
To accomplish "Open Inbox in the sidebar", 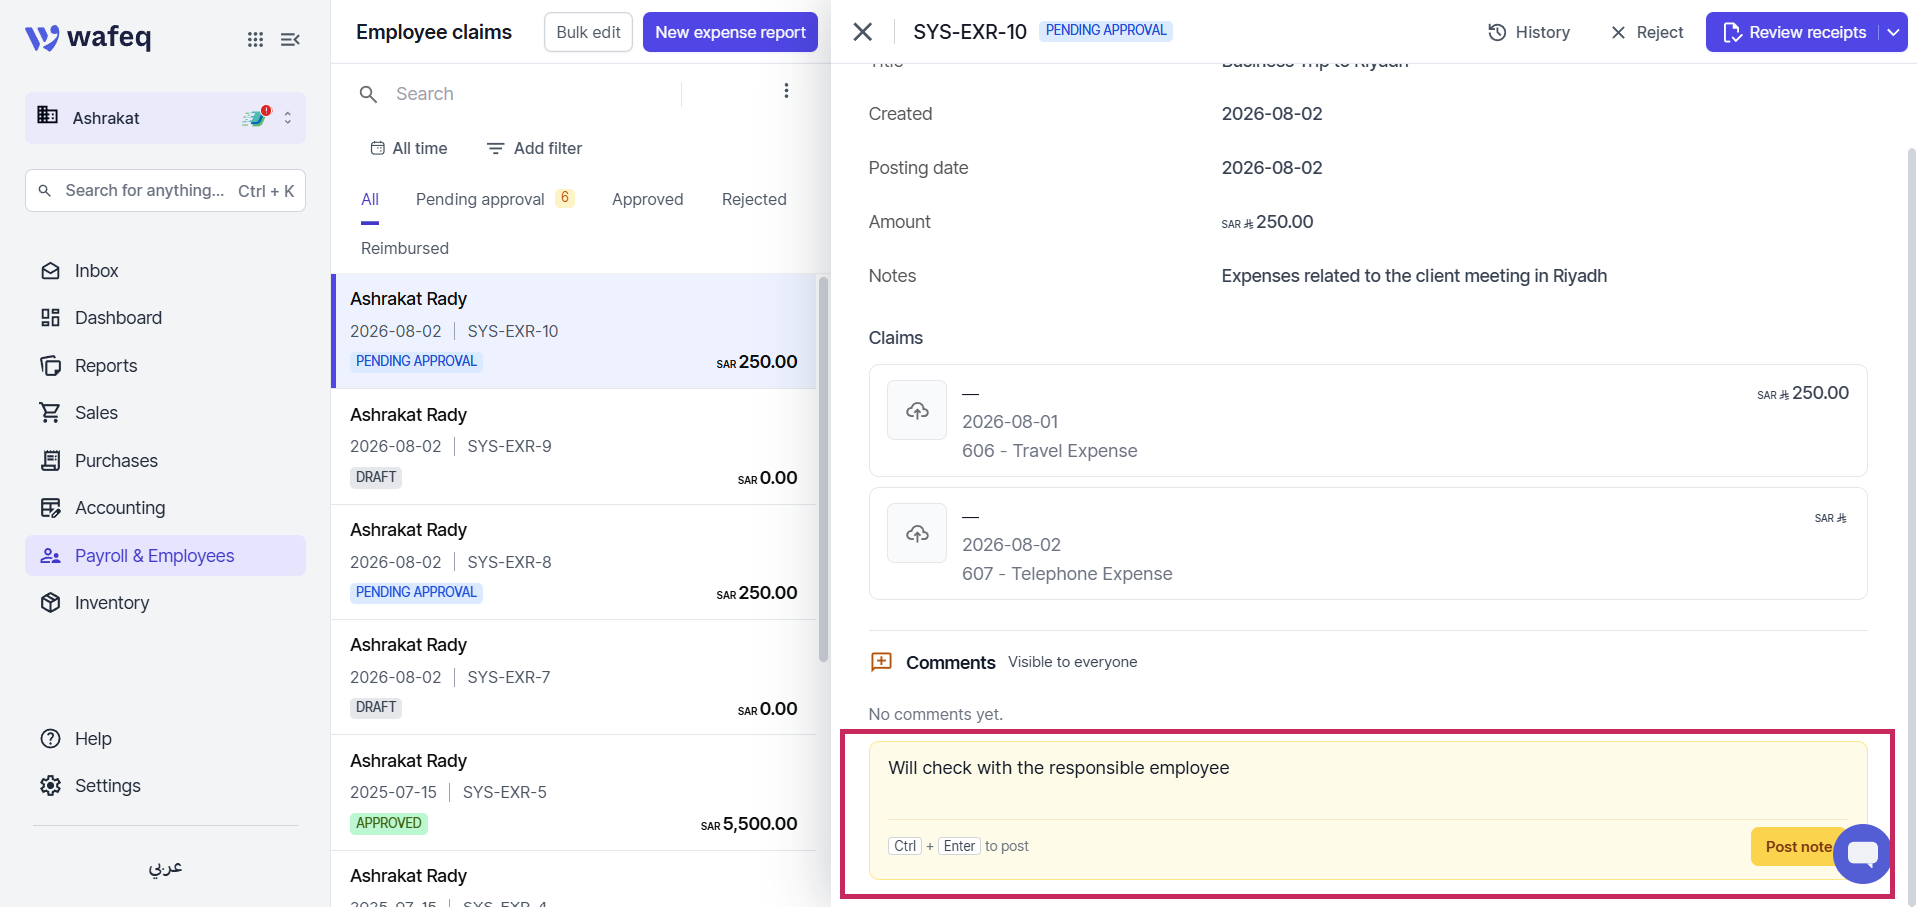I will pos(96,271).
